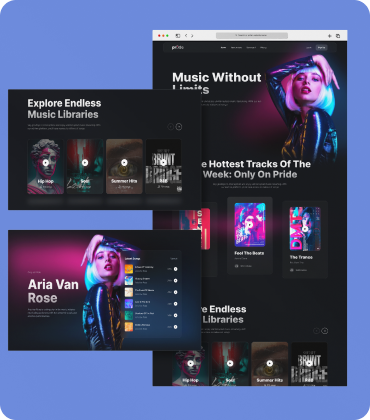Click the login link in navbar
Screen dimensions: 370x420
pyautogui.click(x=309, y=48)
